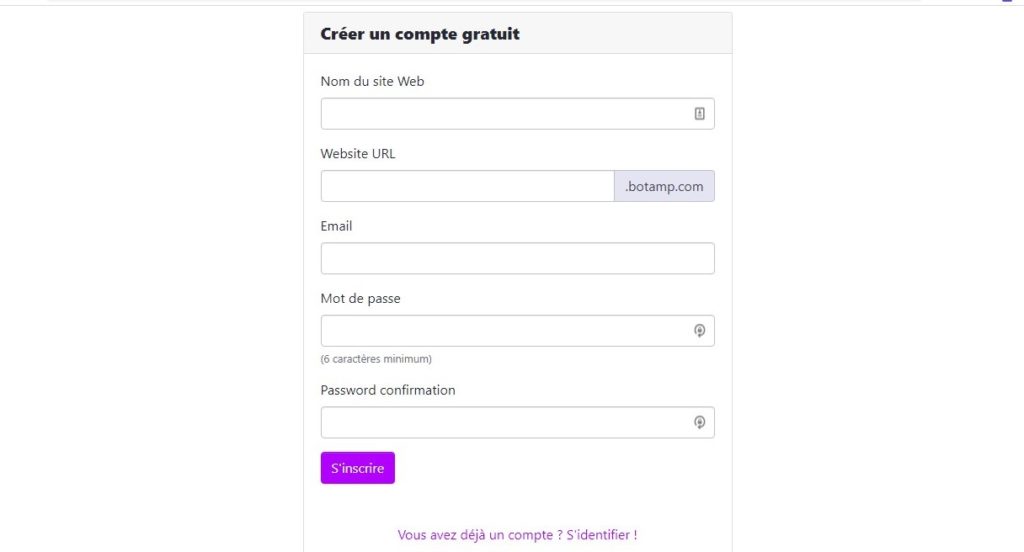Focus the Nom du site Web input

517,114
